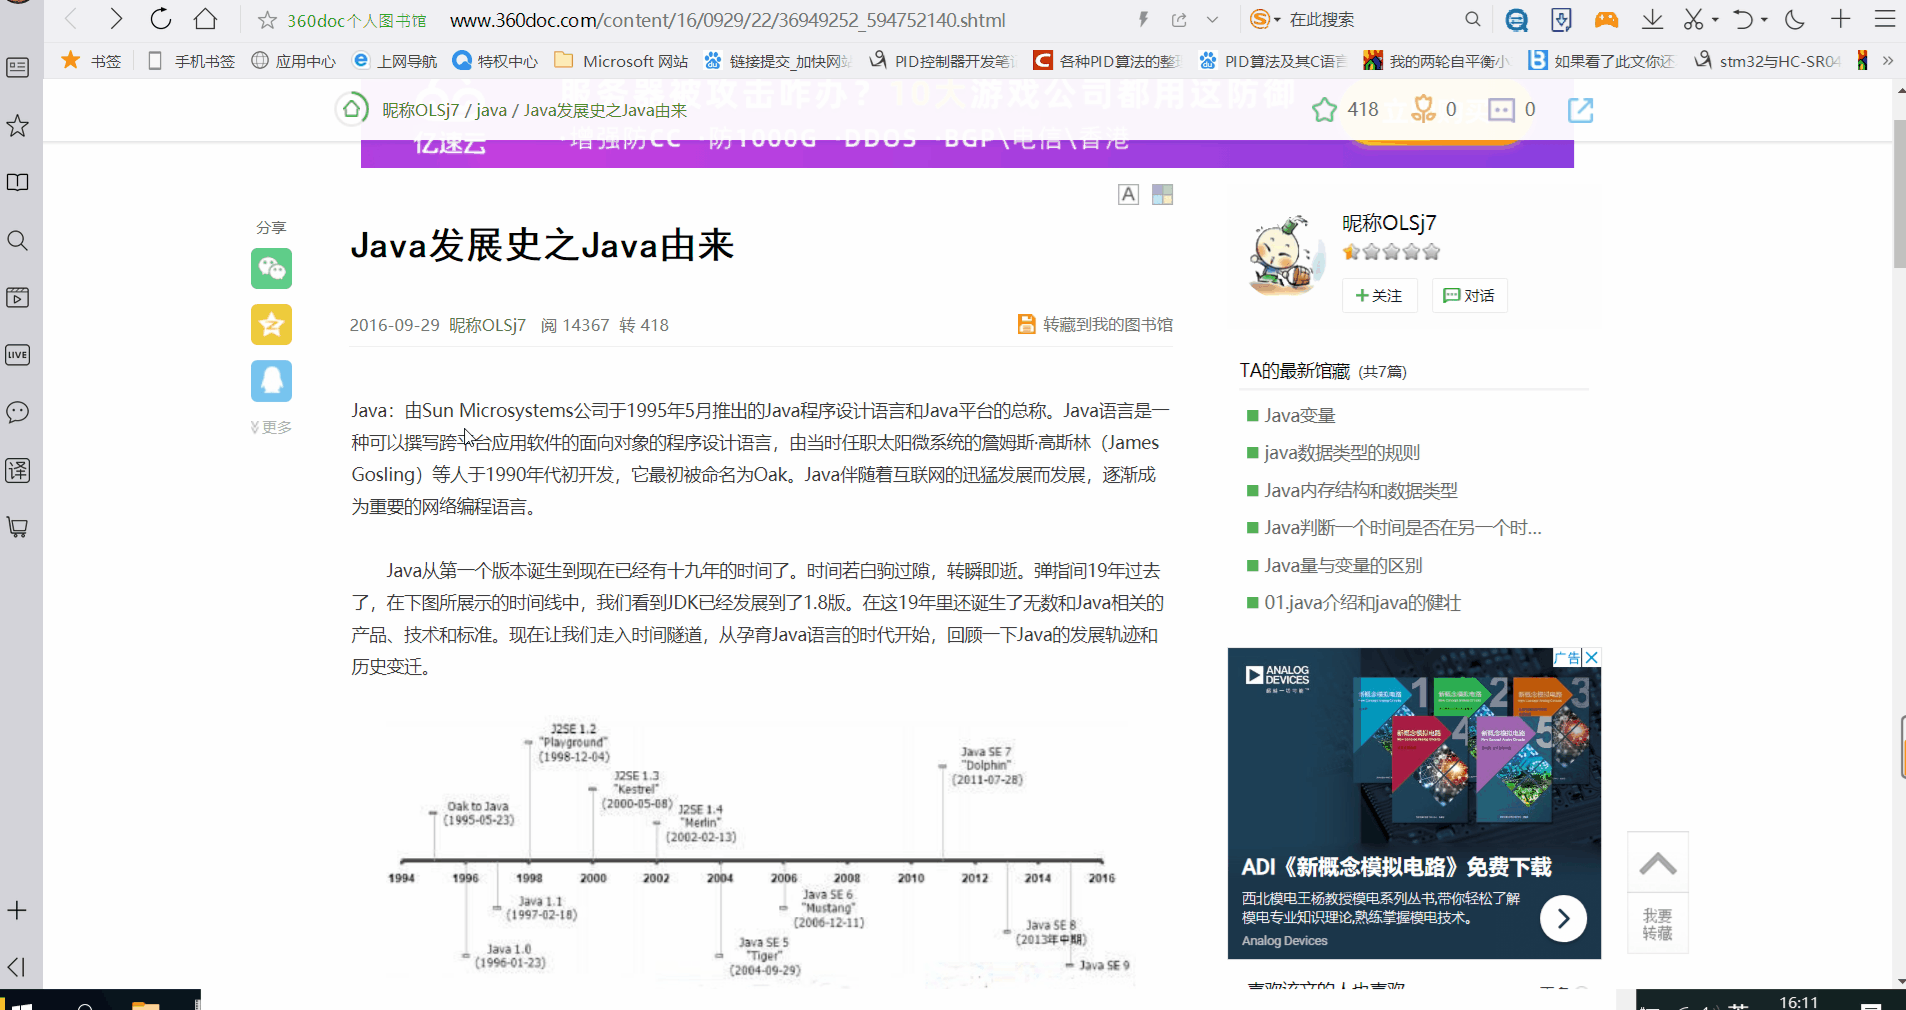Open the 书签 bookmarks menu
Viewport: 1906px width, 1010px height.
(92, 61)
